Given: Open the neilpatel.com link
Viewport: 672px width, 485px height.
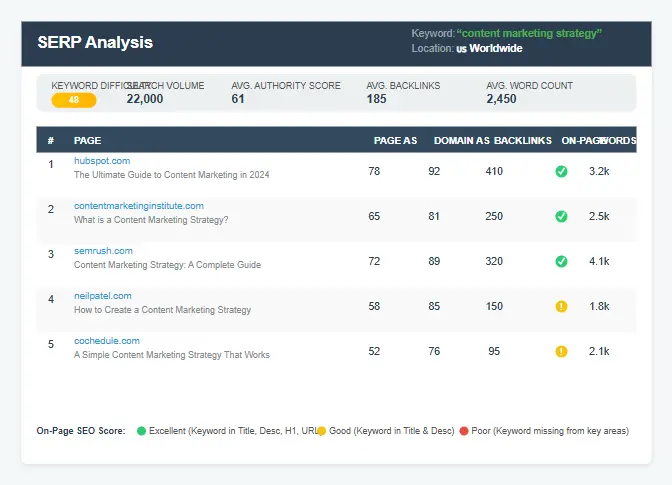Looking at the screenshot, I should coord(102,296).
